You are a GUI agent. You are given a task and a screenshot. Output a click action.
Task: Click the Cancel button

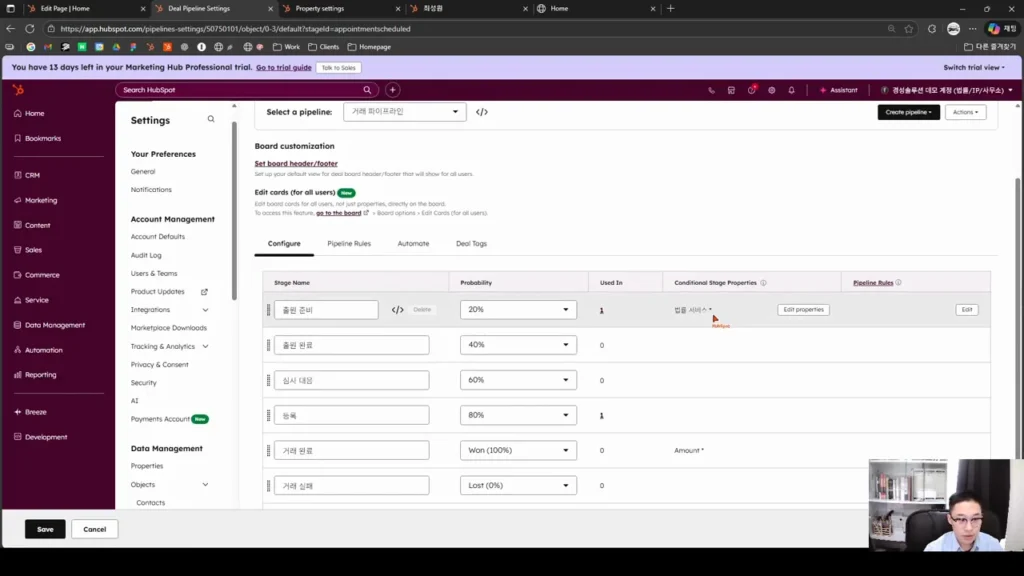[95, 529]
